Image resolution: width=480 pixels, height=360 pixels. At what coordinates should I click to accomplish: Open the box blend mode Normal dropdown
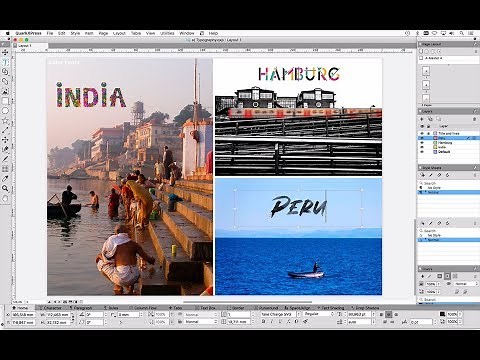click(x=200, y=322)
